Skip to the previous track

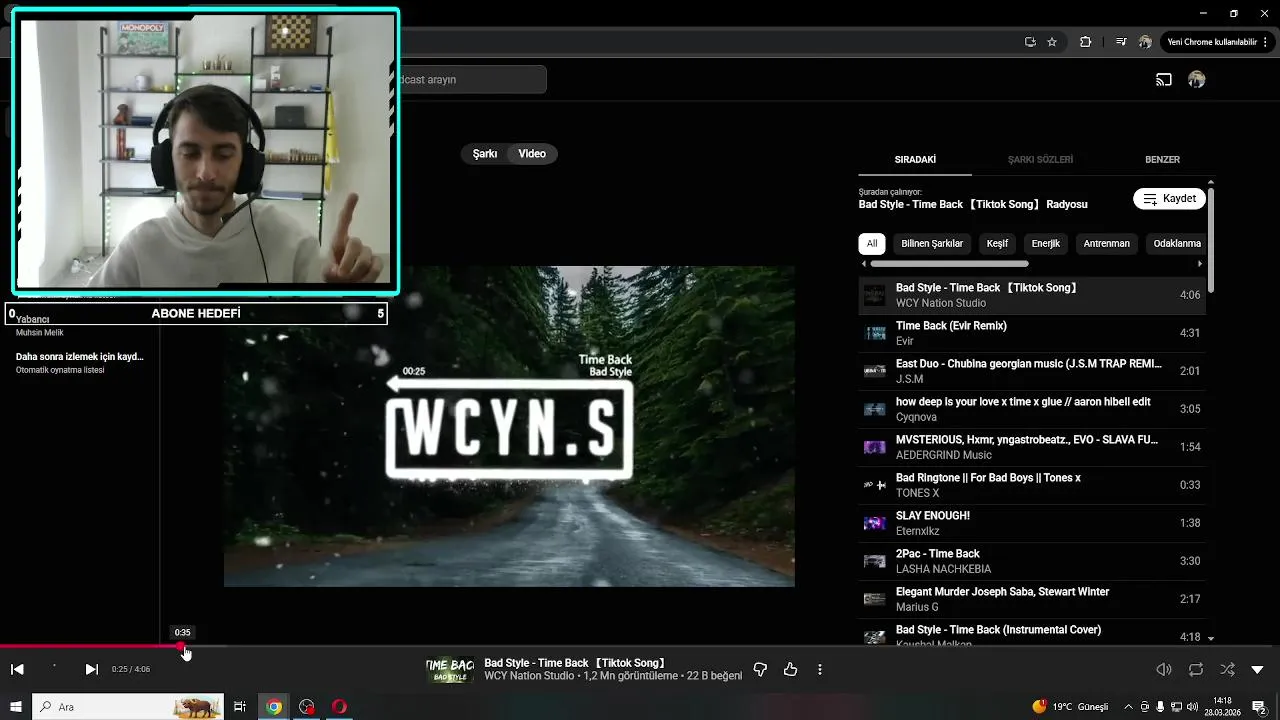pyautogui.click(x=17, y=669)
